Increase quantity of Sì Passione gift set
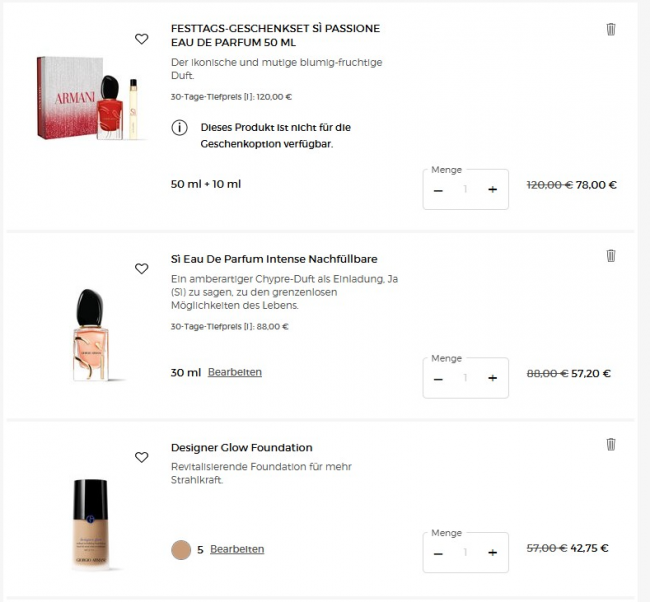Image resolution: width=650 pixels, height=602 pixels. (492, 189)
